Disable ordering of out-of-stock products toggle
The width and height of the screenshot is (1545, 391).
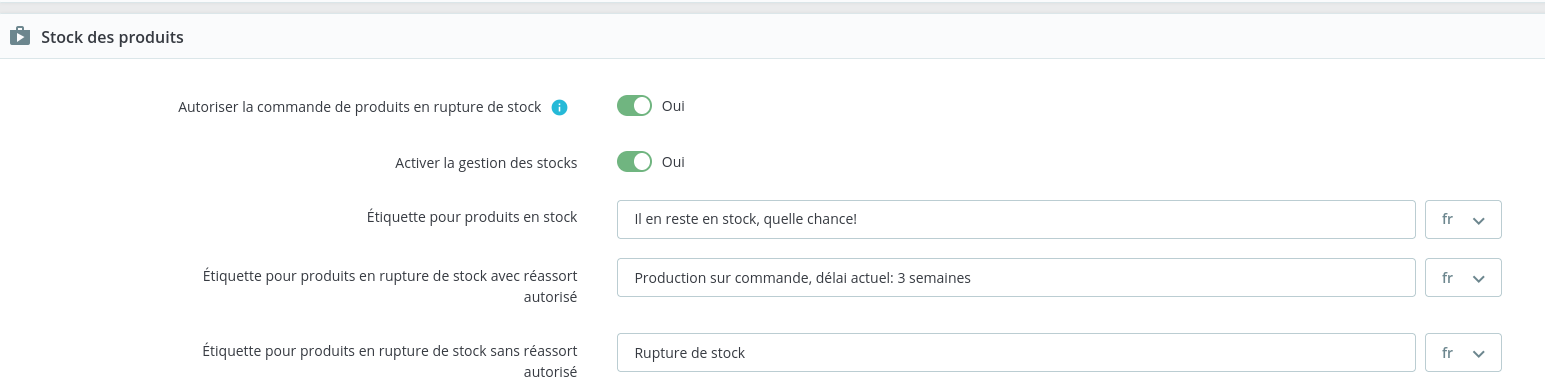(x=634, y=106)
